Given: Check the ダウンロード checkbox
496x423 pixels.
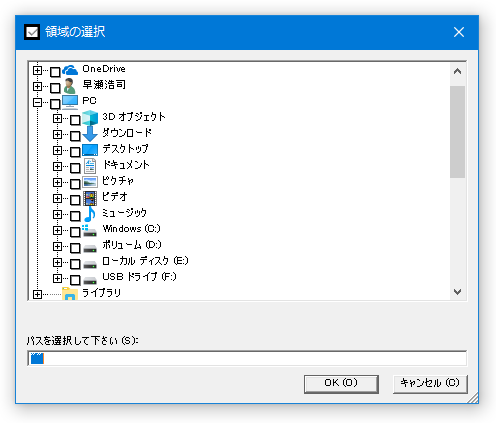Looking at the screenshot, I should [75, 136].
